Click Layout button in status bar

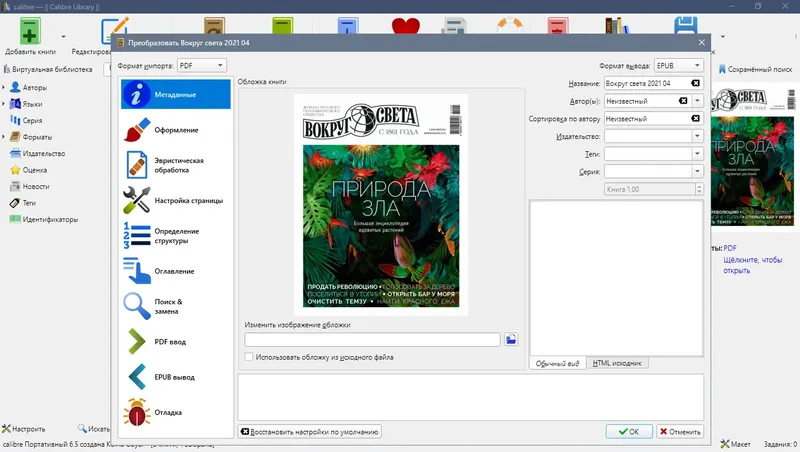736,444
